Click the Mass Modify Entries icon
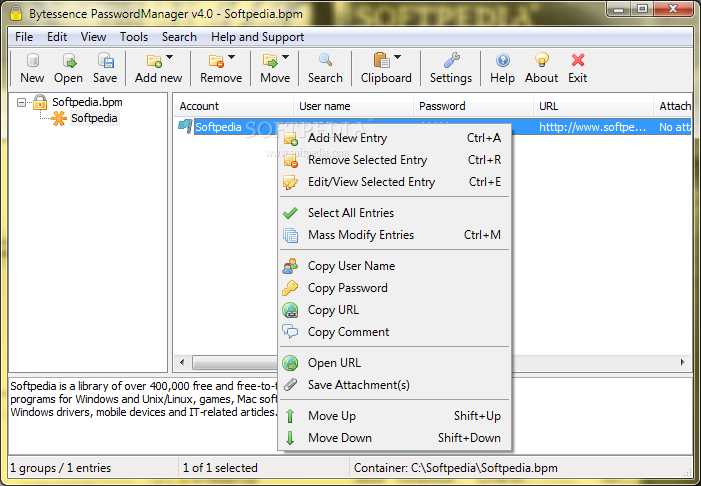The width and height of the screenshot is (701, 486). [291, 235]
